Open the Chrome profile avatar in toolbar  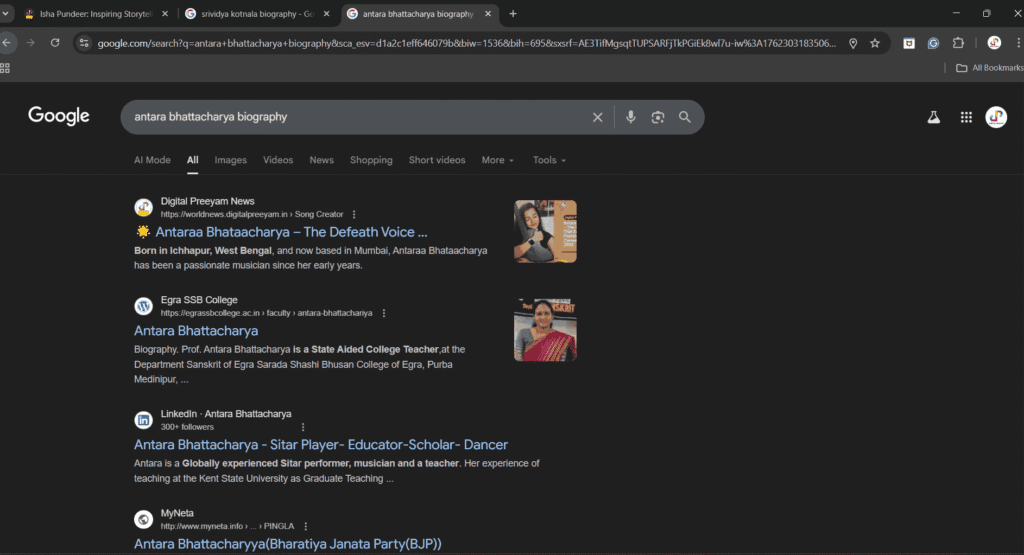click(994, 43)
